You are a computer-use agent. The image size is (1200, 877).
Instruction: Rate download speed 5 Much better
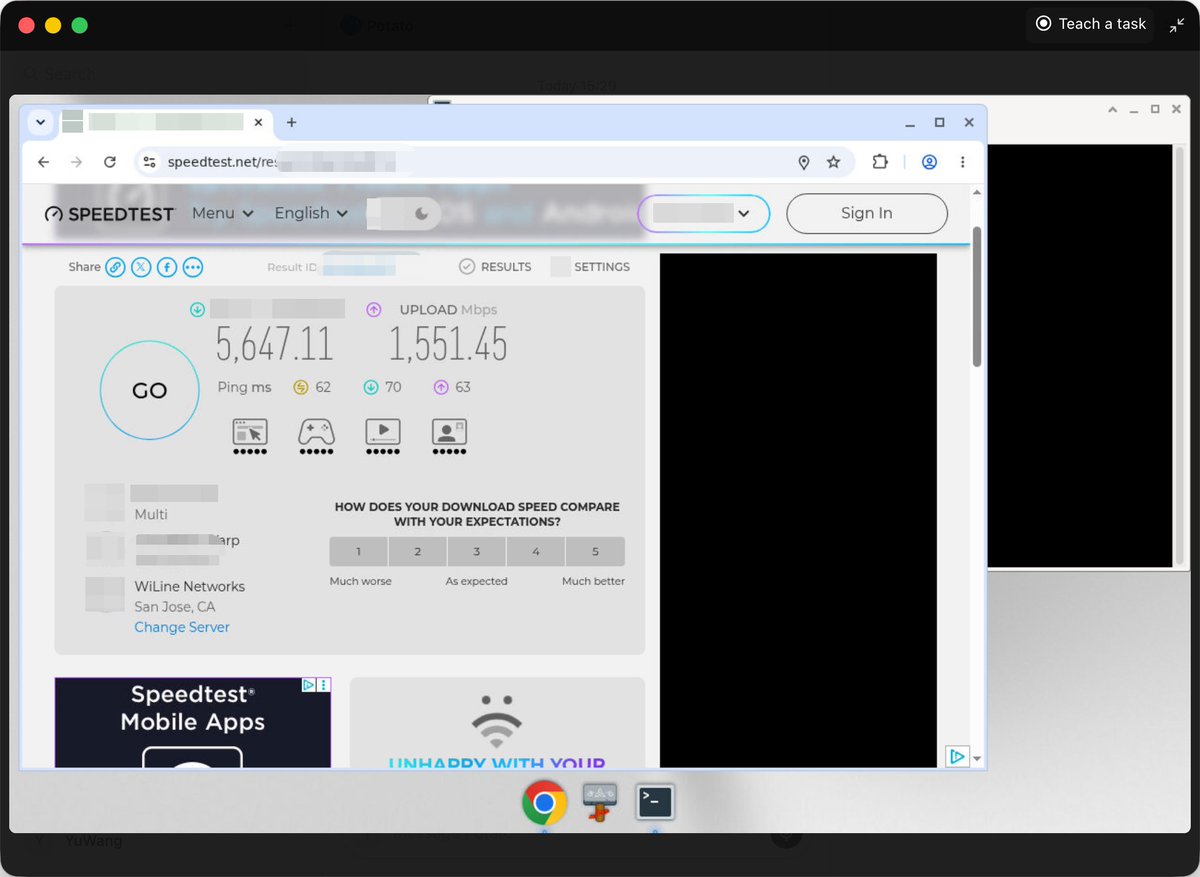pyautogui.click(x=595, y=552)
